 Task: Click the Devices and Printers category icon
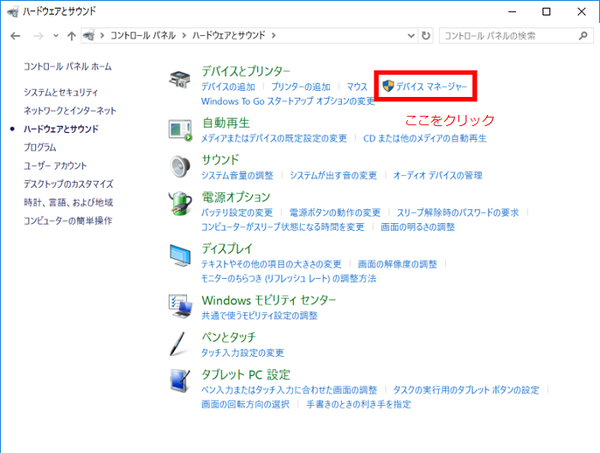(x=180, y=79)
